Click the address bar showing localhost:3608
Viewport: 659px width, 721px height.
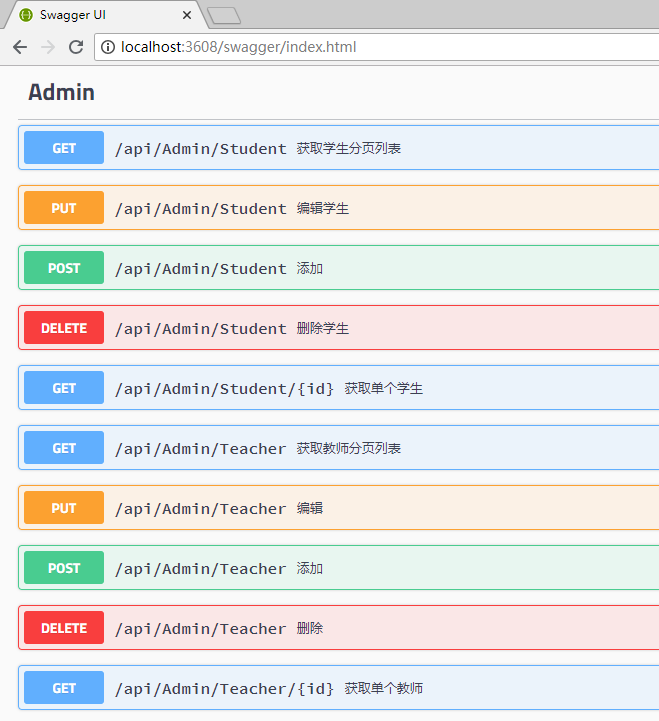click(377, 47)
